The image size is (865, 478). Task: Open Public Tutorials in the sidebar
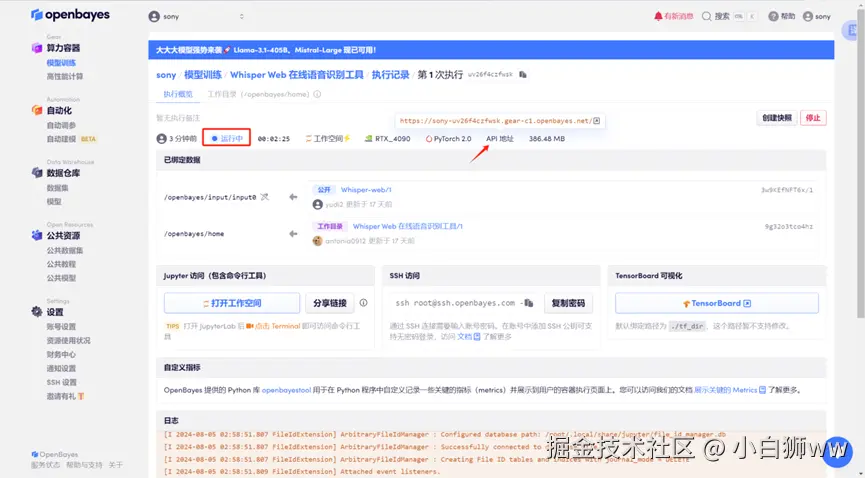pos(61,264)
